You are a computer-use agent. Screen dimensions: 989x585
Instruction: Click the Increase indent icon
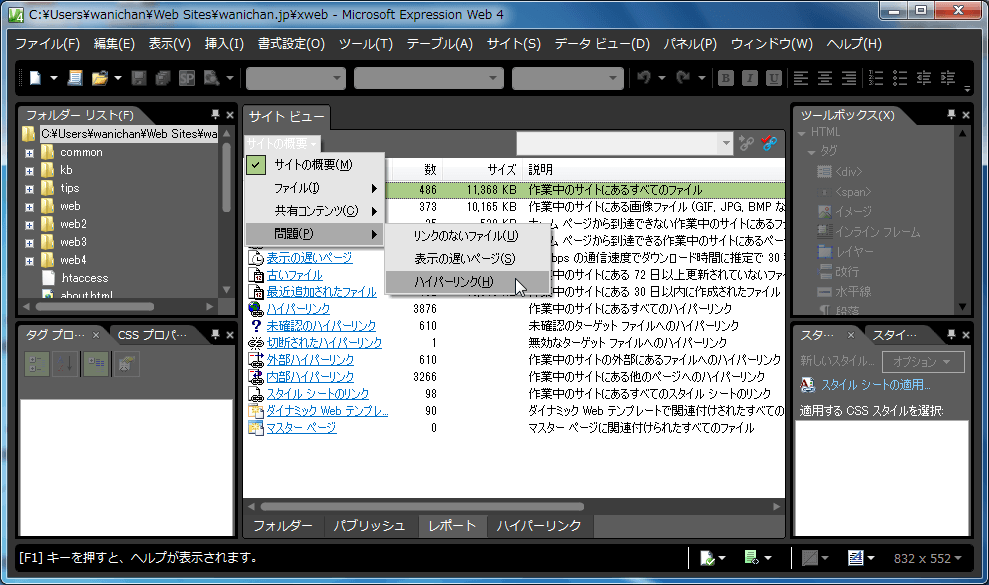(x=947, y=78)
